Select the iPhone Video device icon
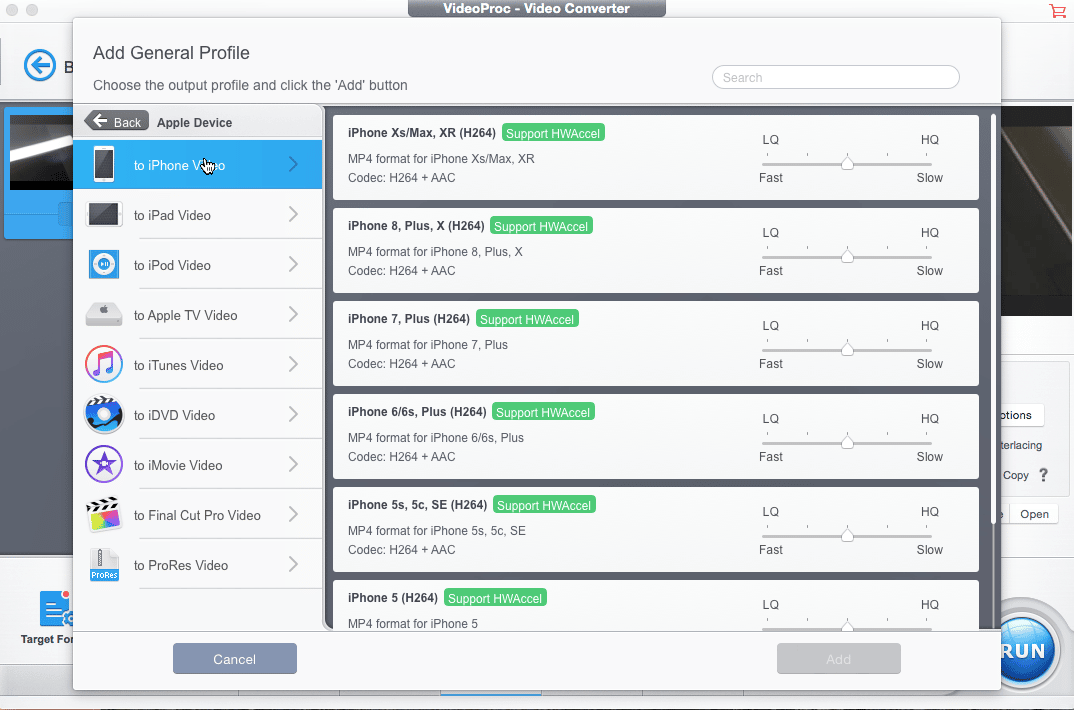The width and height of the screenshot is (1074, 710). click(x=104, y=164)
